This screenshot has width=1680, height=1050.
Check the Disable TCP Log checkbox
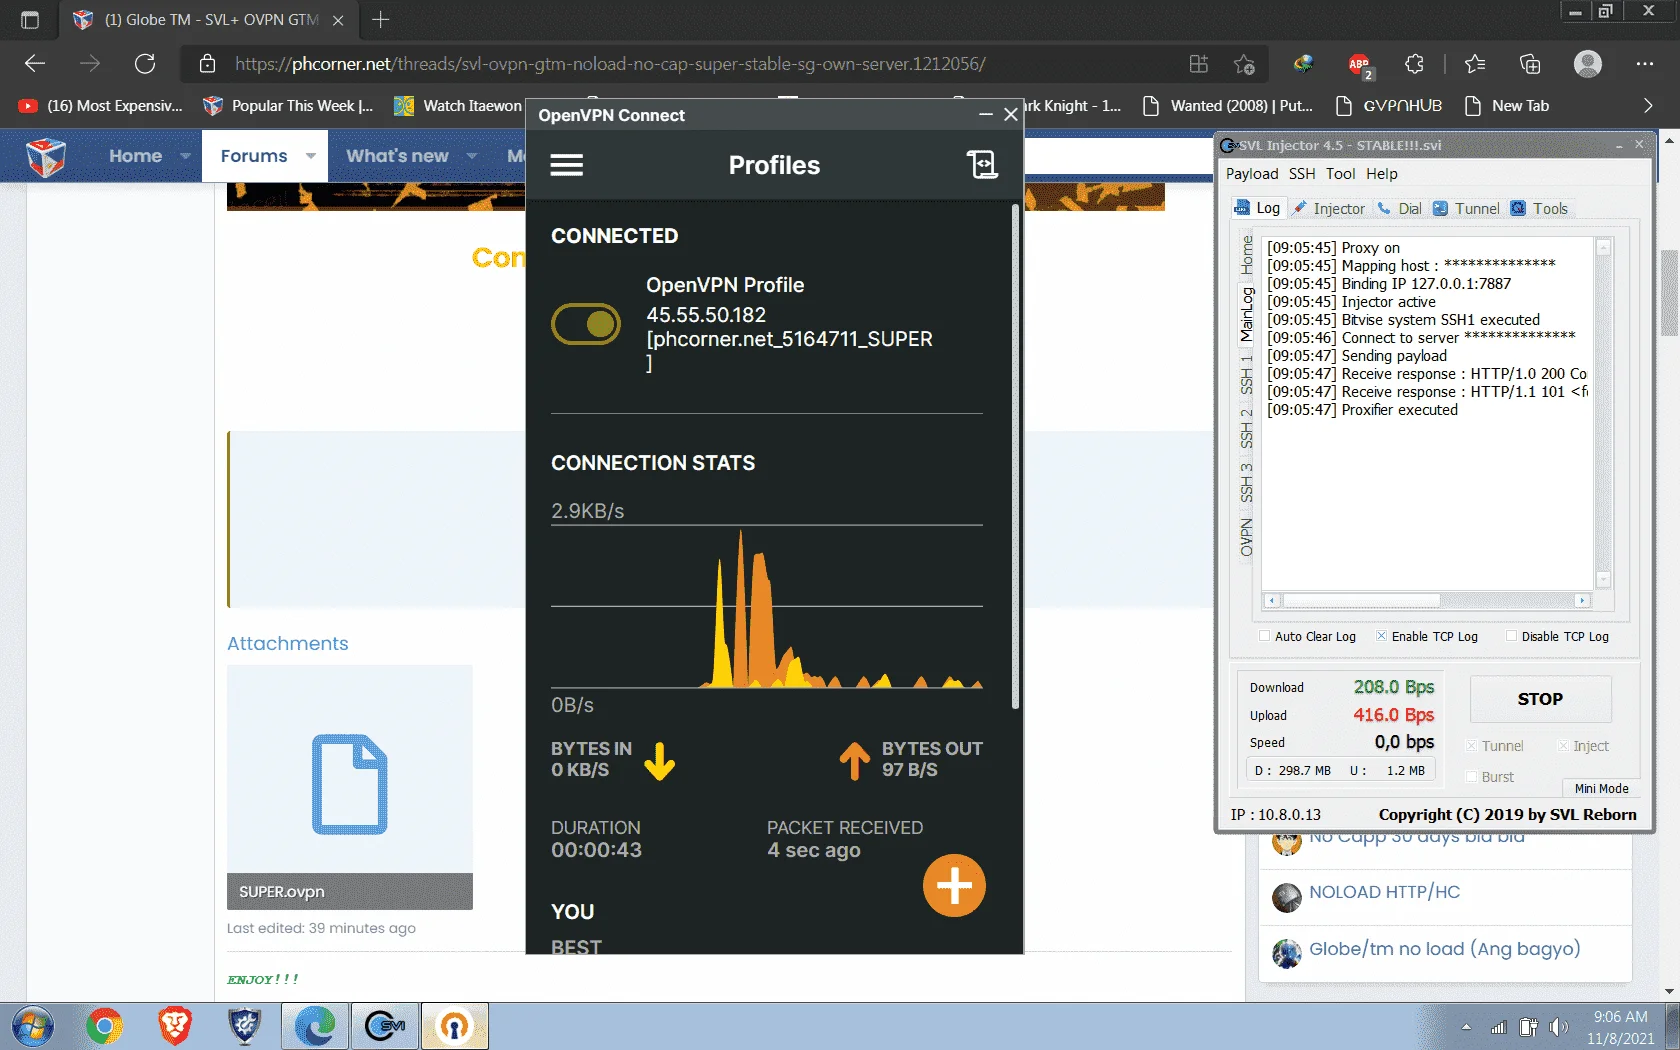point(1512,636)
